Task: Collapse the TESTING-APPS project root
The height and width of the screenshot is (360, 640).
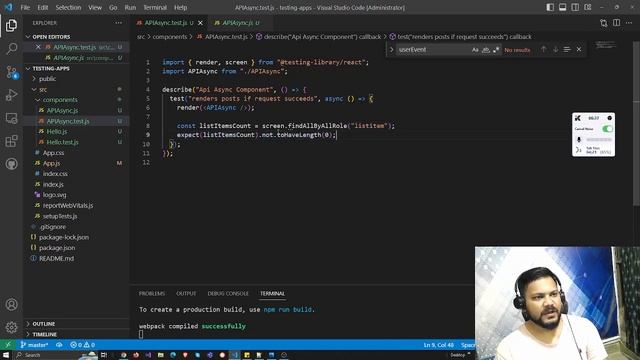Action: 51,68
